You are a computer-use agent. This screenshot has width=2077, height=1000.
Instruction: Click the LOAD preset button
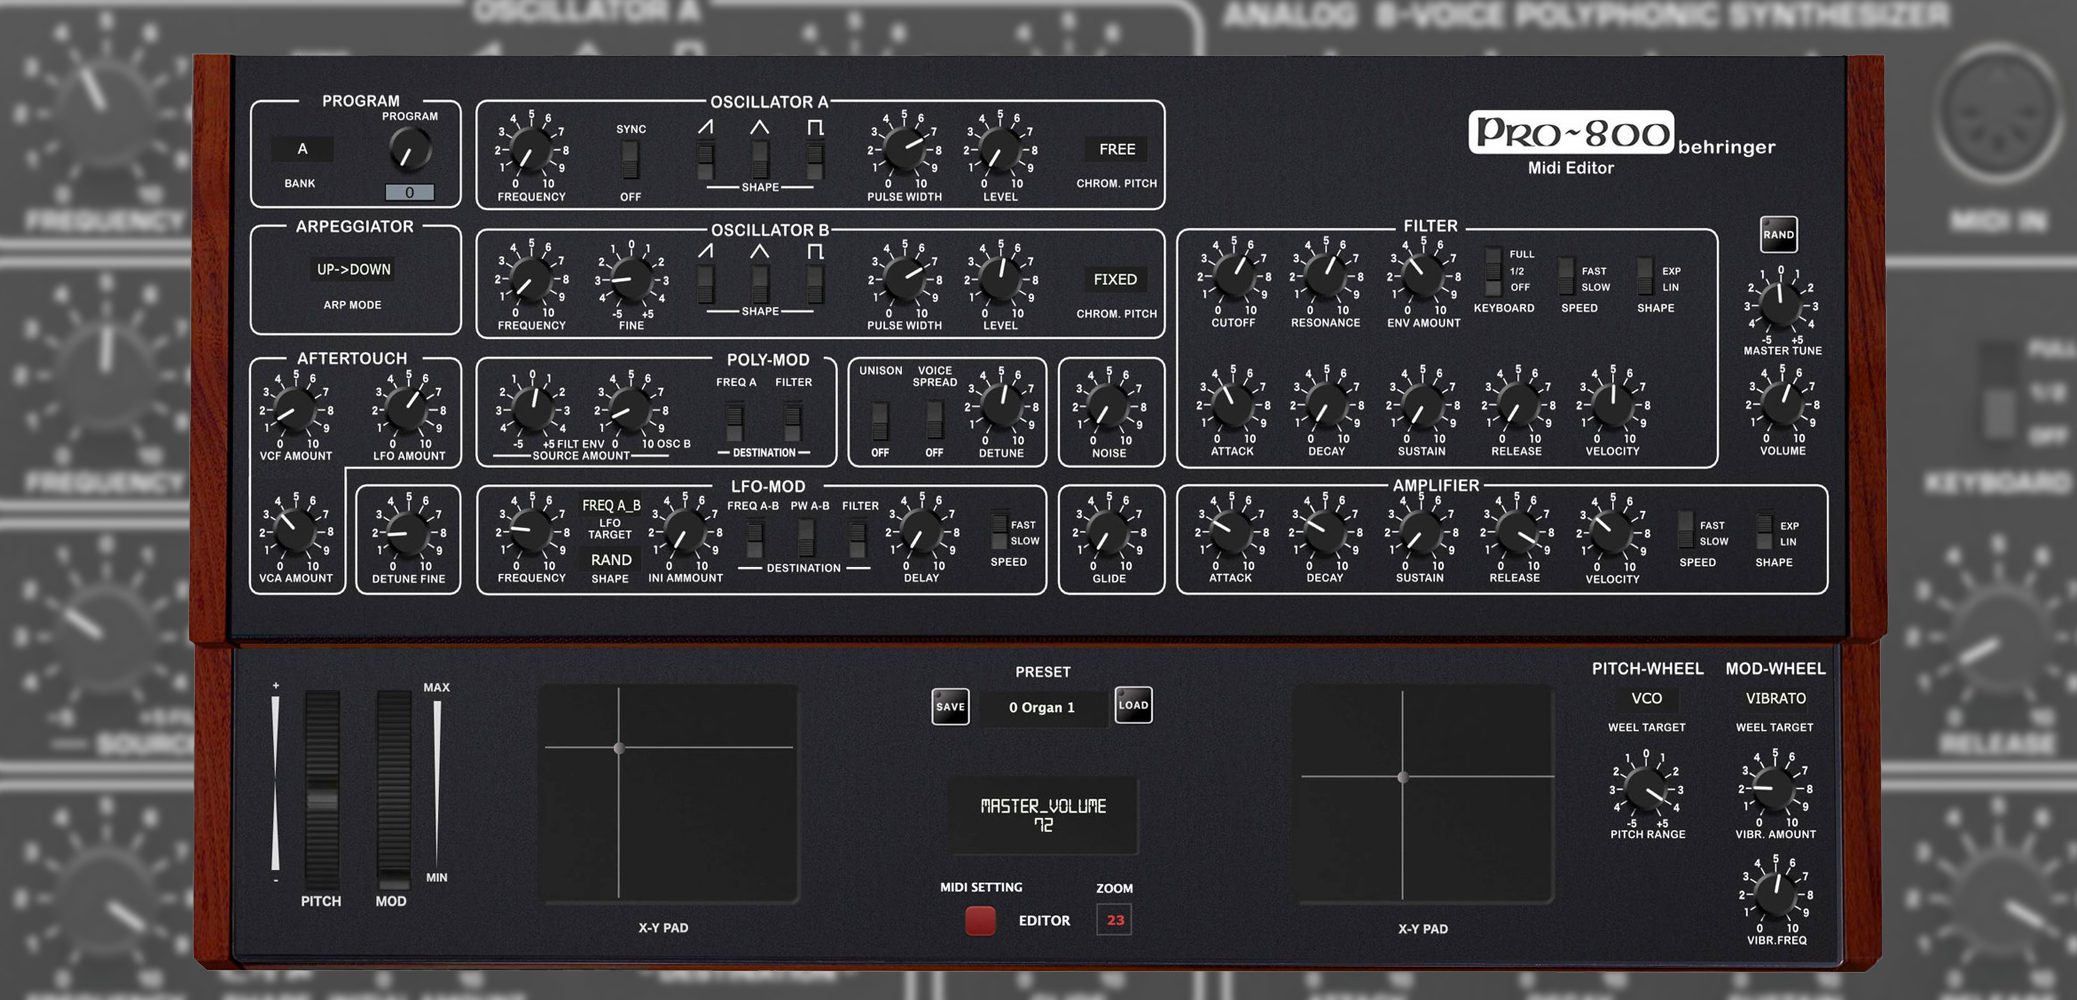1133,705
